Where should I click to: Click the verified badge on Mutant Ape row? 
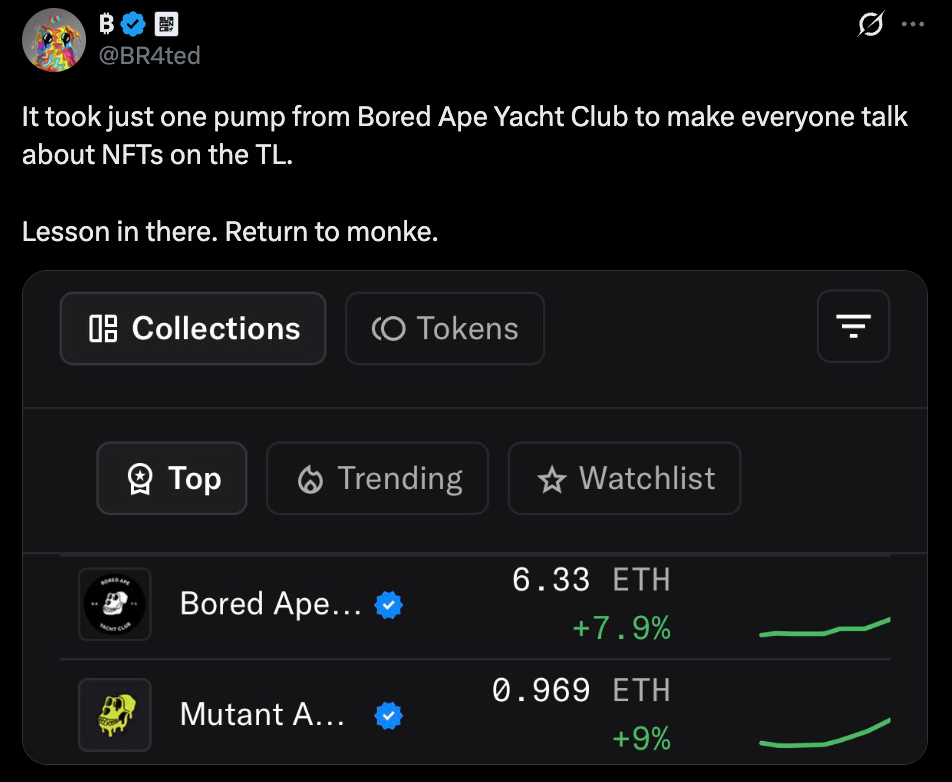click(389, 715)
